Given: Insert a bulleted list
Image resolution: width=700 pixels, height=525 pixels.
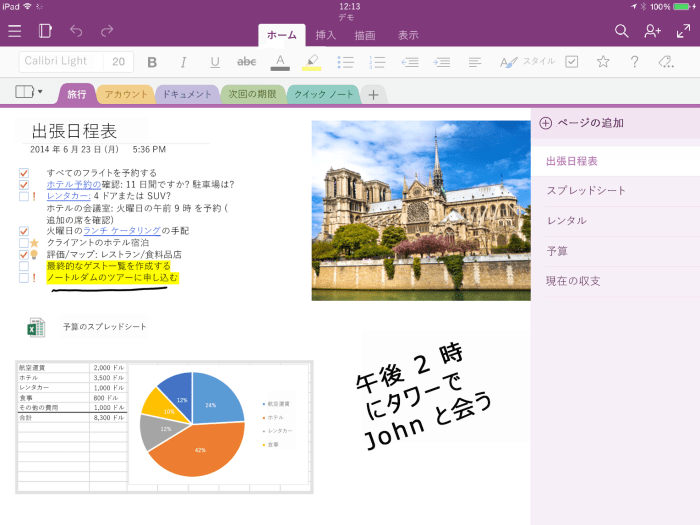Looking at the screenshot, I should tap(345, 62).
